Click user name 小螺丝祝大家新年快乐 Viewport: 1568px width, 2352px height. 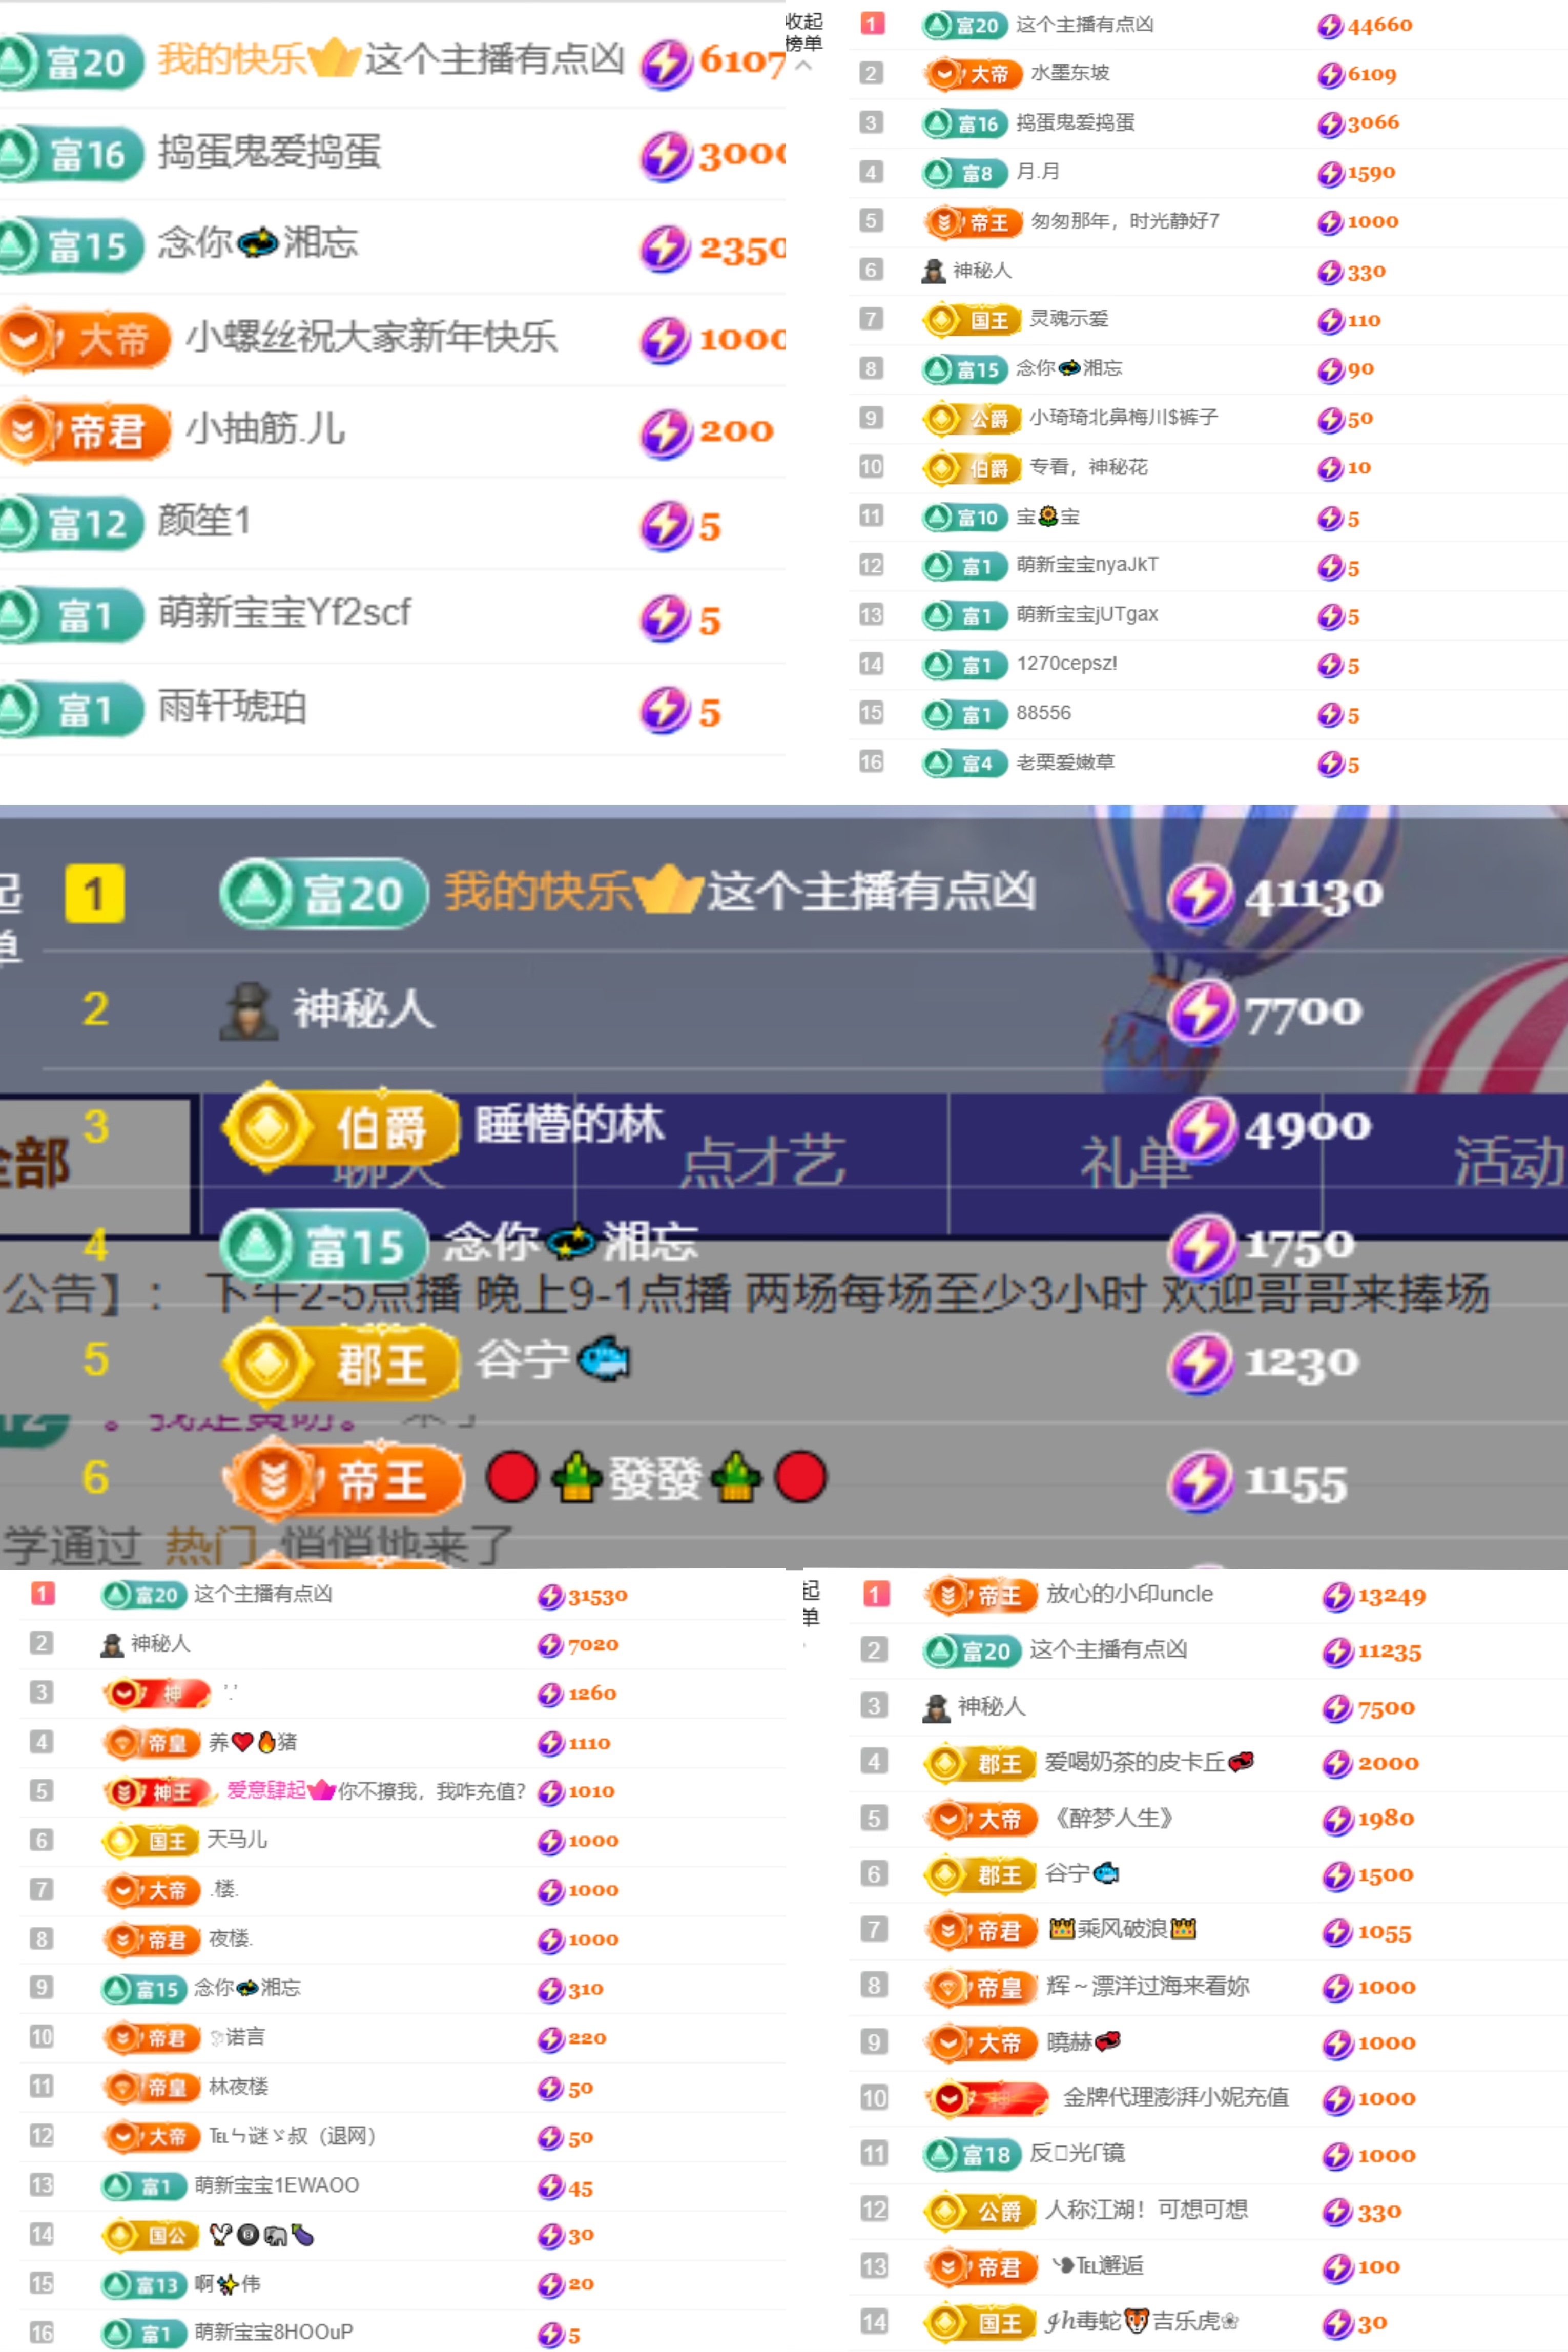pos(372,338)
